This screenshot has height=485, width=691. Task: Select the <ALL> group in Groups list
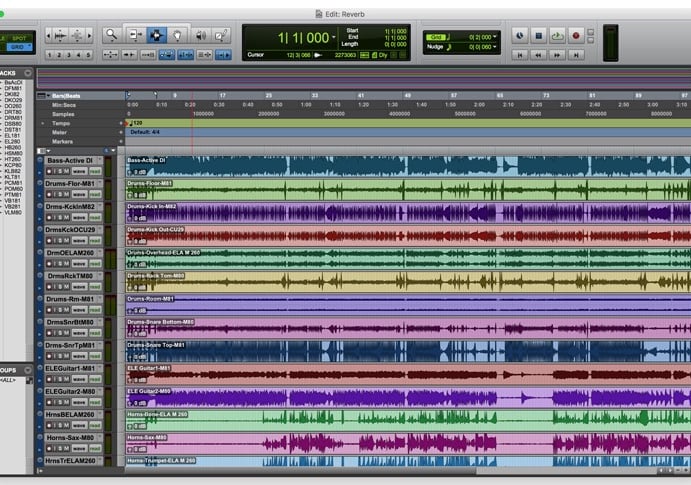[x=9, y=380]
